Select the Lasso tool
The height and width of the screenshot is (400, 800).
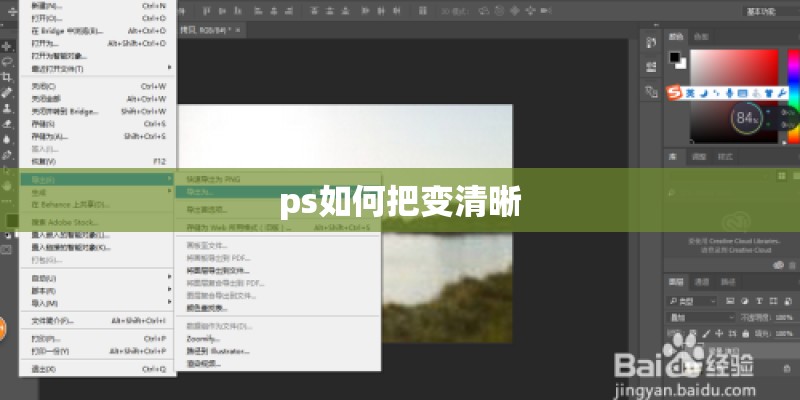(x=7, y=62)
